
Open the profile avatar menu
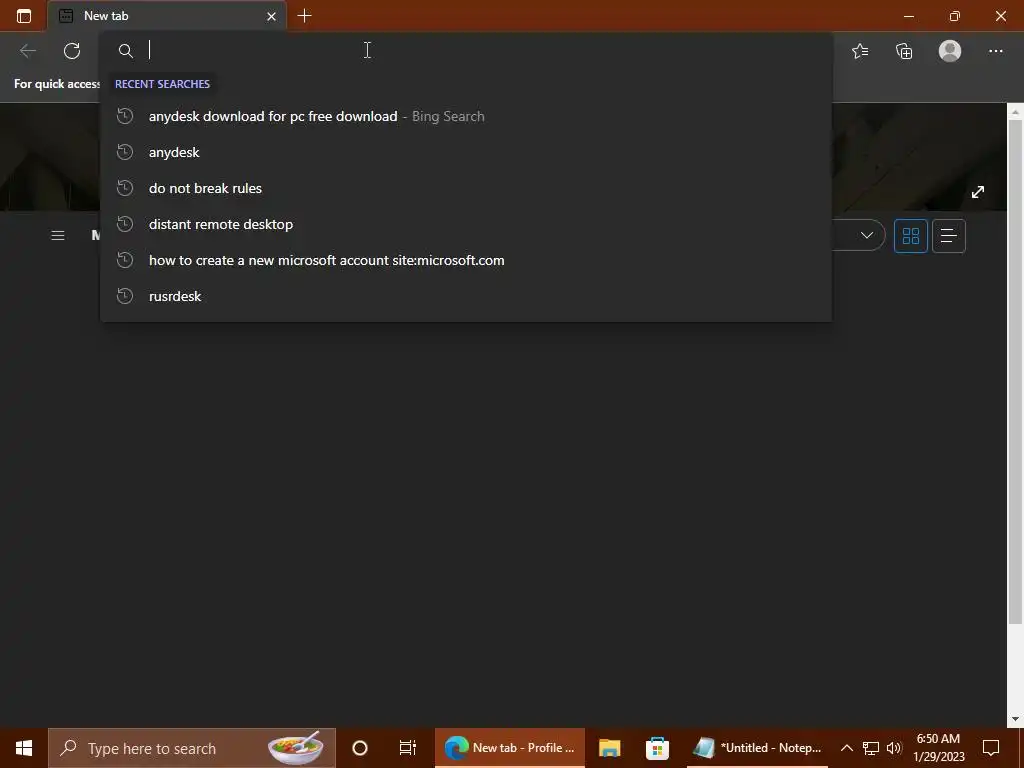click(950, 51)
